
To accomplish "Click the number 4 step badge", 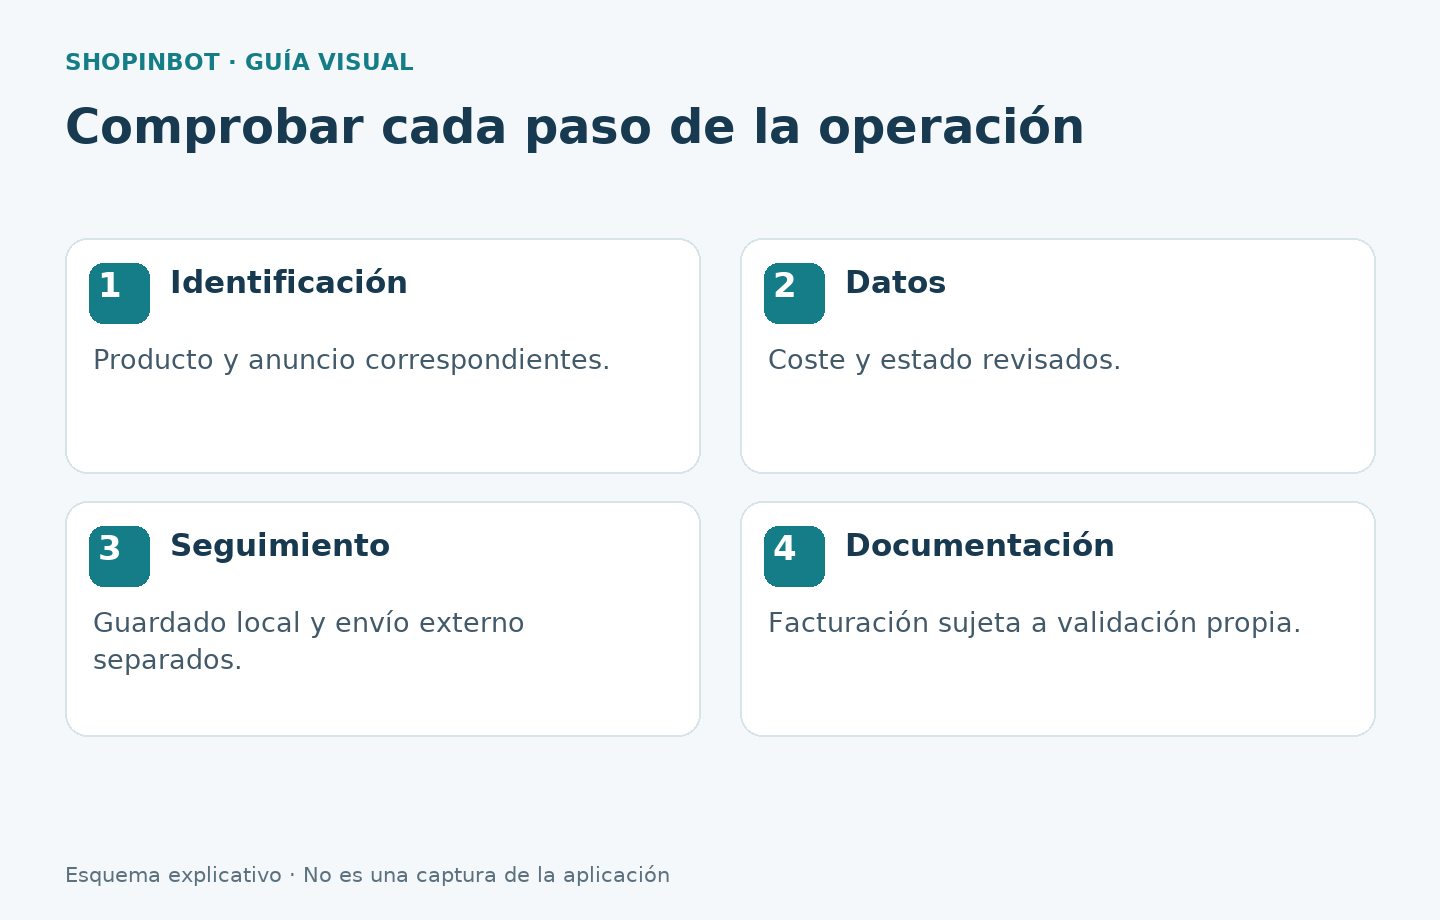I will pyautogui.click(x=794, y=556).
